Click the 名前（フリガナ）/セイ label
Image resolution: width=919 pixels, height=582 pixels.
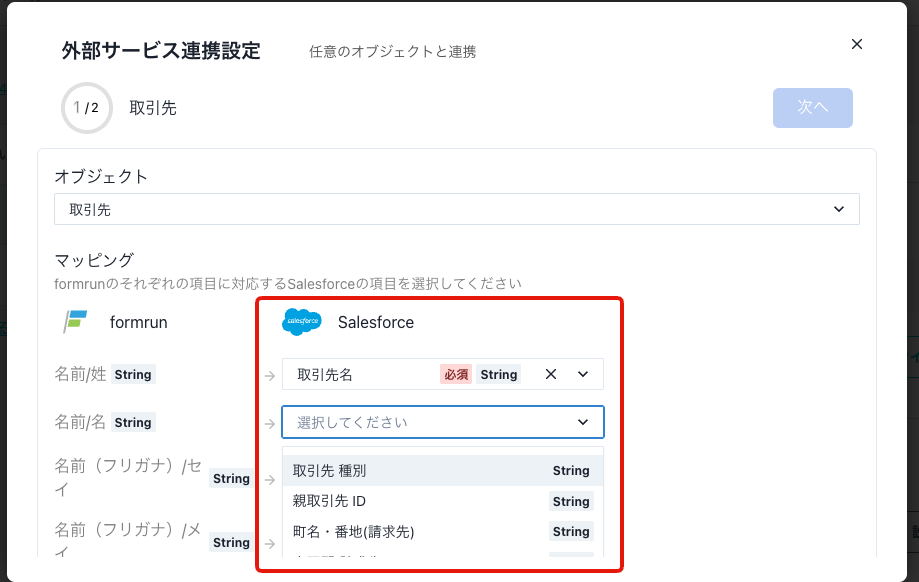128,478
